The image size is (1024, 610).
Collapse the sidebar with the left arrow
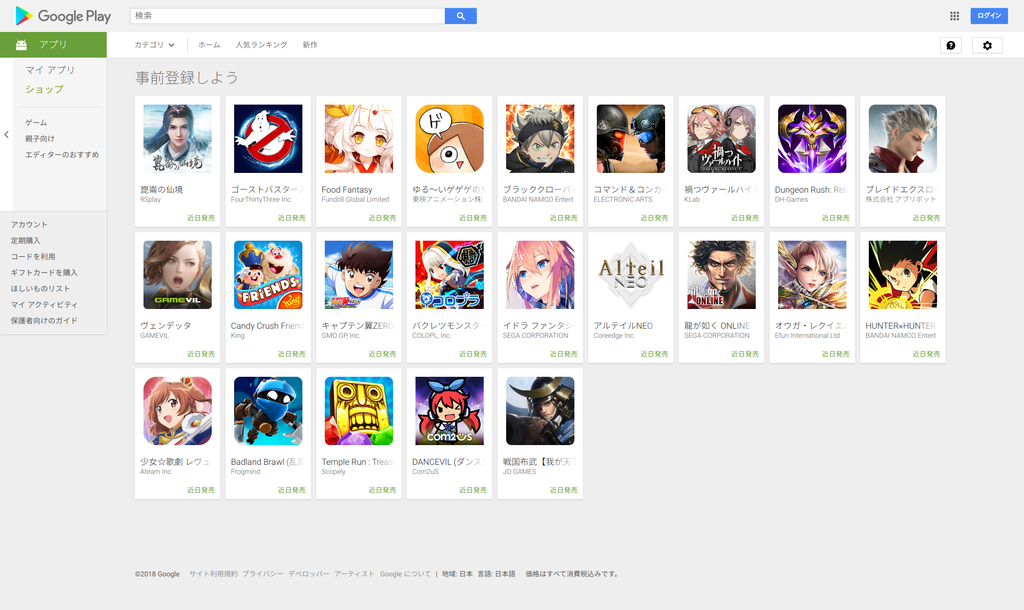pyautogui.click(x=7, y=135)
